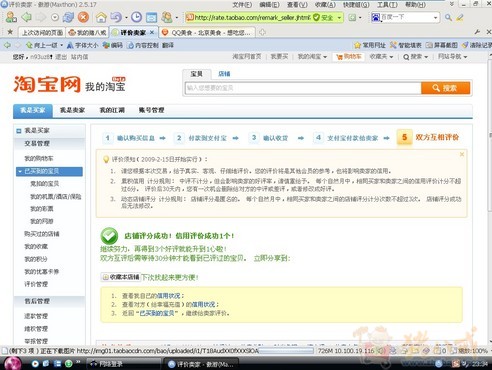Click the user account icon at toolbar start
Viewport: 492px width, 370px height.
point(11,17)
